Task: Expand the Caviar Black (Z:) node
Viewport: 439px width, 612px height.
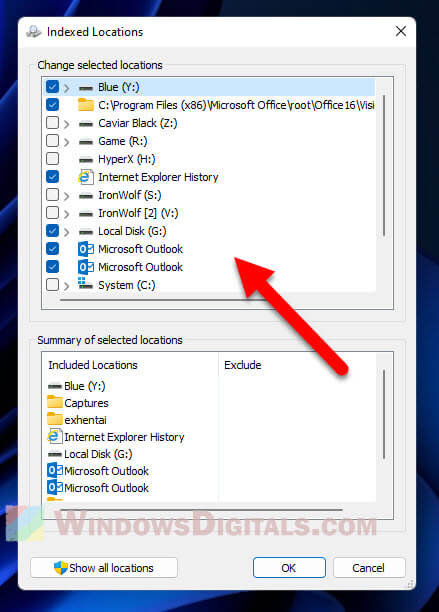Action: pos(67,124)
